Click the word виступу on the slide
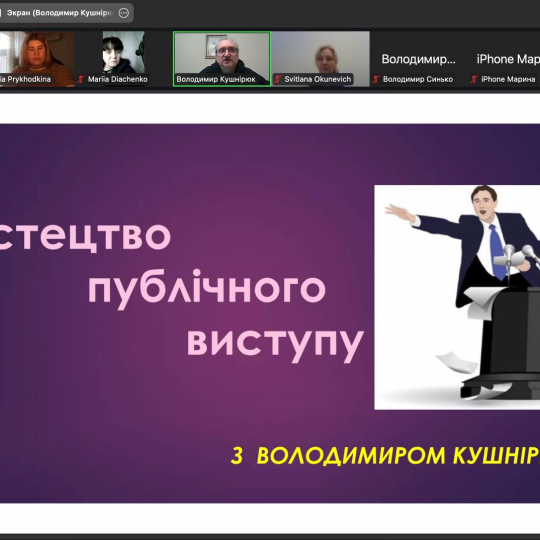This screenshot has height=540, width=540. coord(276,342)
